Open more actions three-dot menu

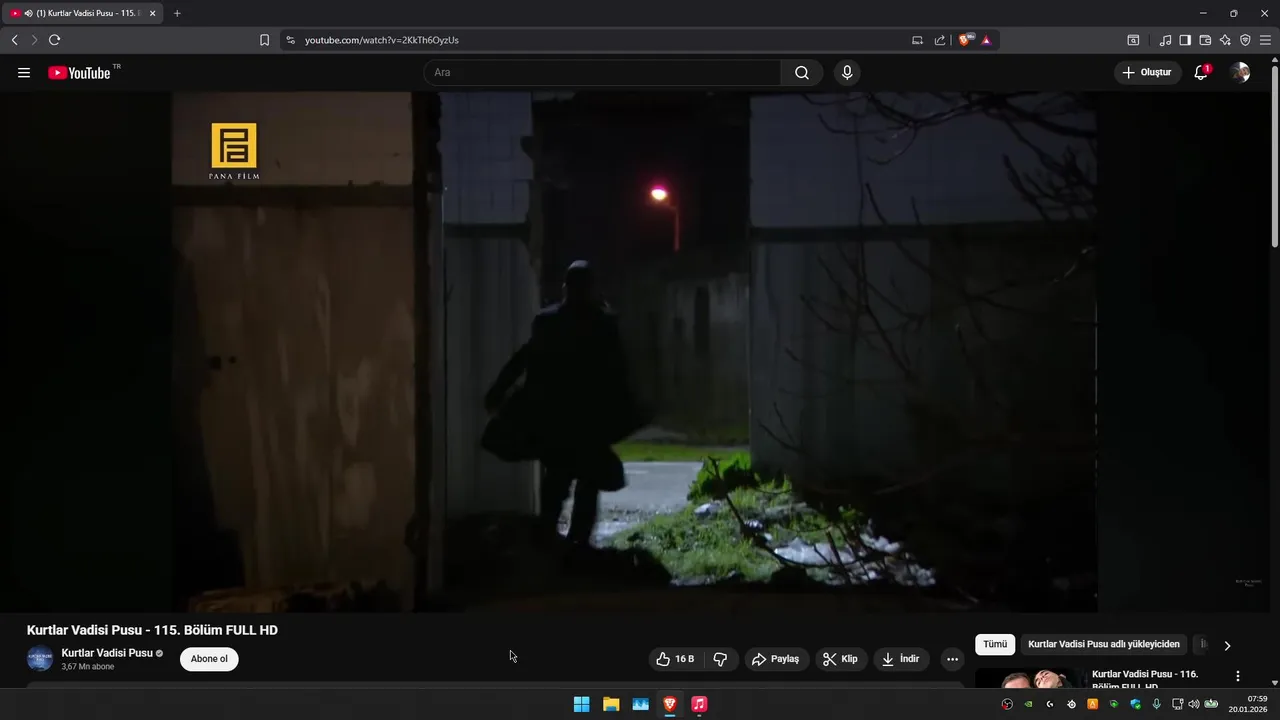(x=952, y=659)
